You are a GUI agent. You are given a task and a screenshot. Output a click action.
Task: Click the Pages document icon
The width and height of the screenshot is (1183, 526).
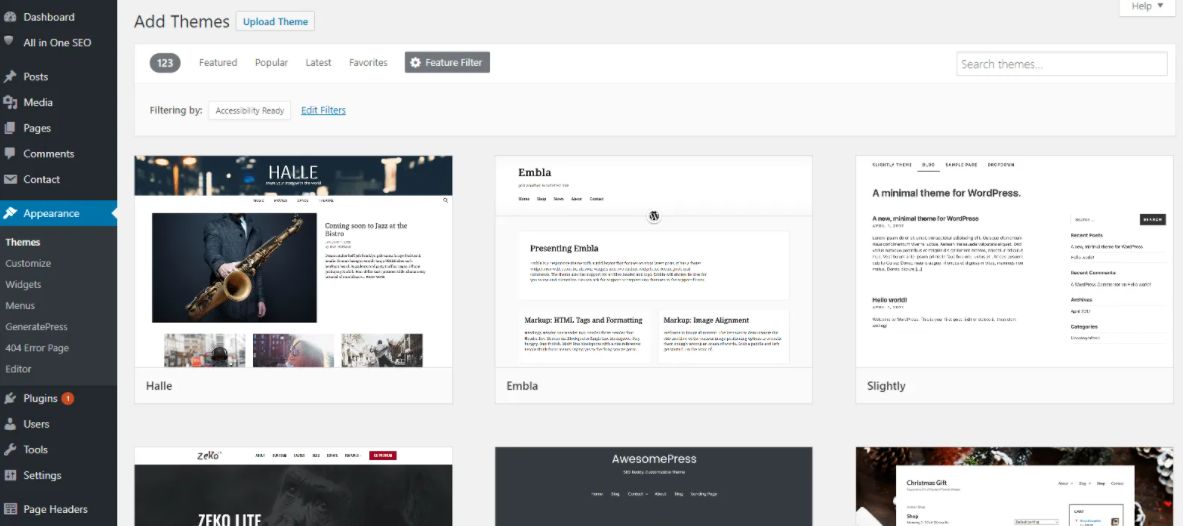point(10,128)
